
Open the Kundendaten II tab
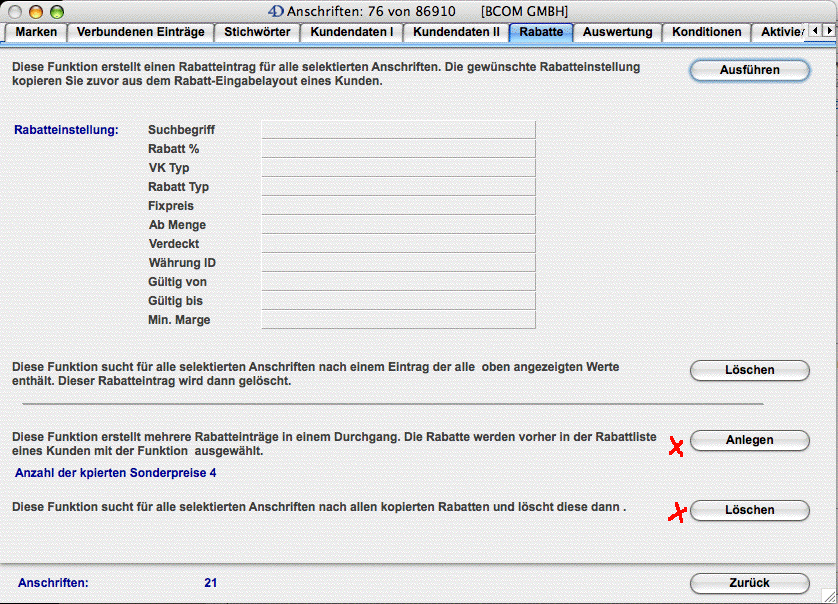[456, 32]
